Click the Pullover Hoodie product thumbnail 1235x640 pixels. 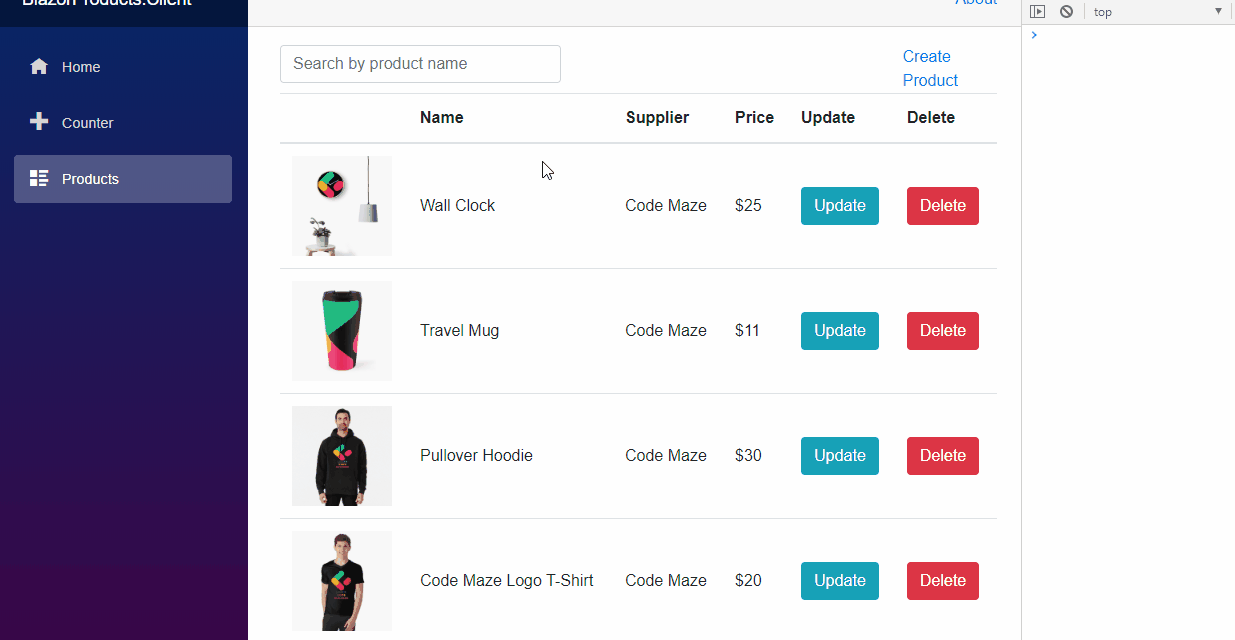[x=342, y=456]
